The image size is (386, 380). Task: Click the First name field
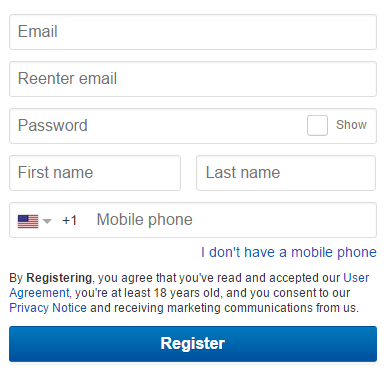95,173
